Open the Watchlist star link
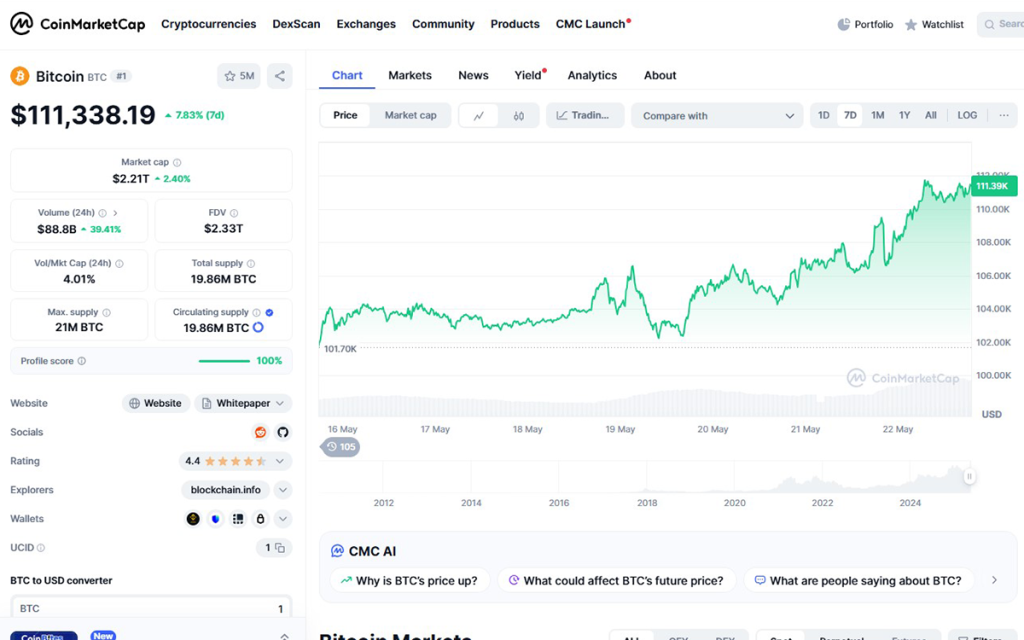 934,24
